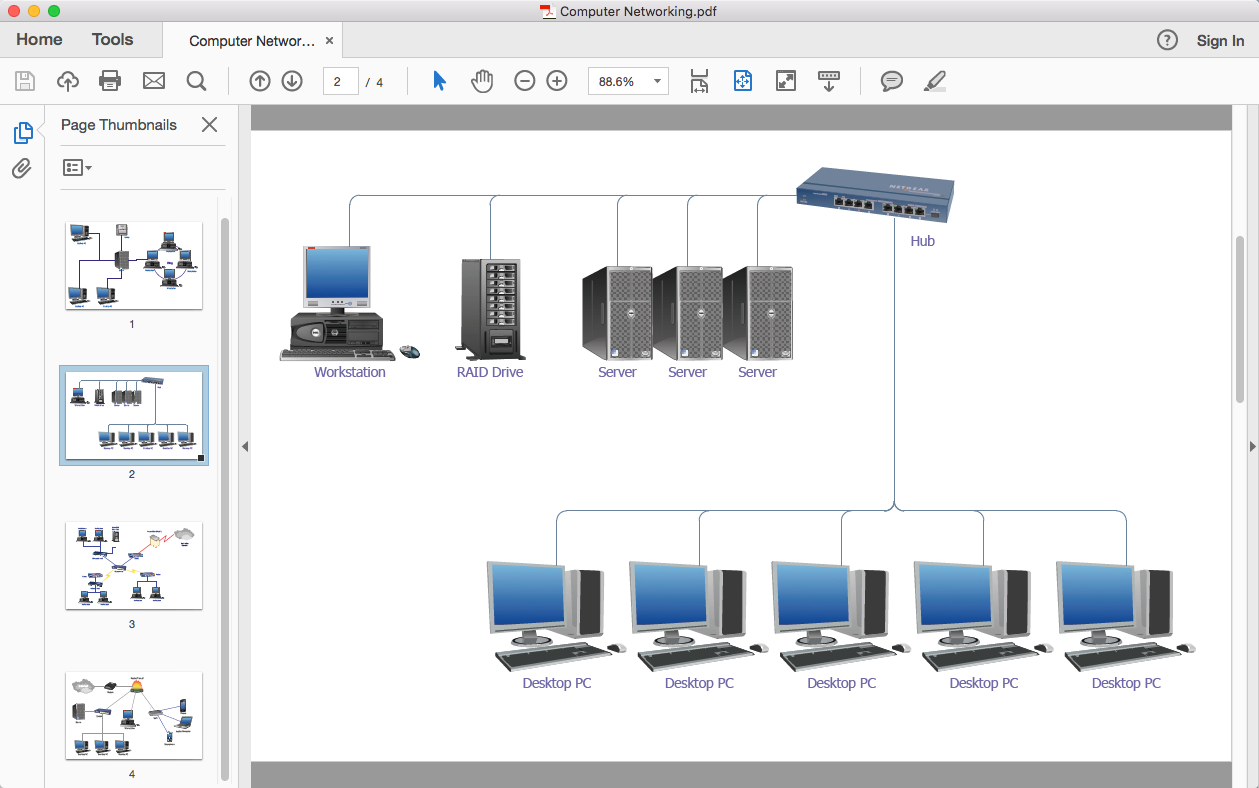
Task: Select page 3 thumbnail
Action: click(x=133, y=565)
